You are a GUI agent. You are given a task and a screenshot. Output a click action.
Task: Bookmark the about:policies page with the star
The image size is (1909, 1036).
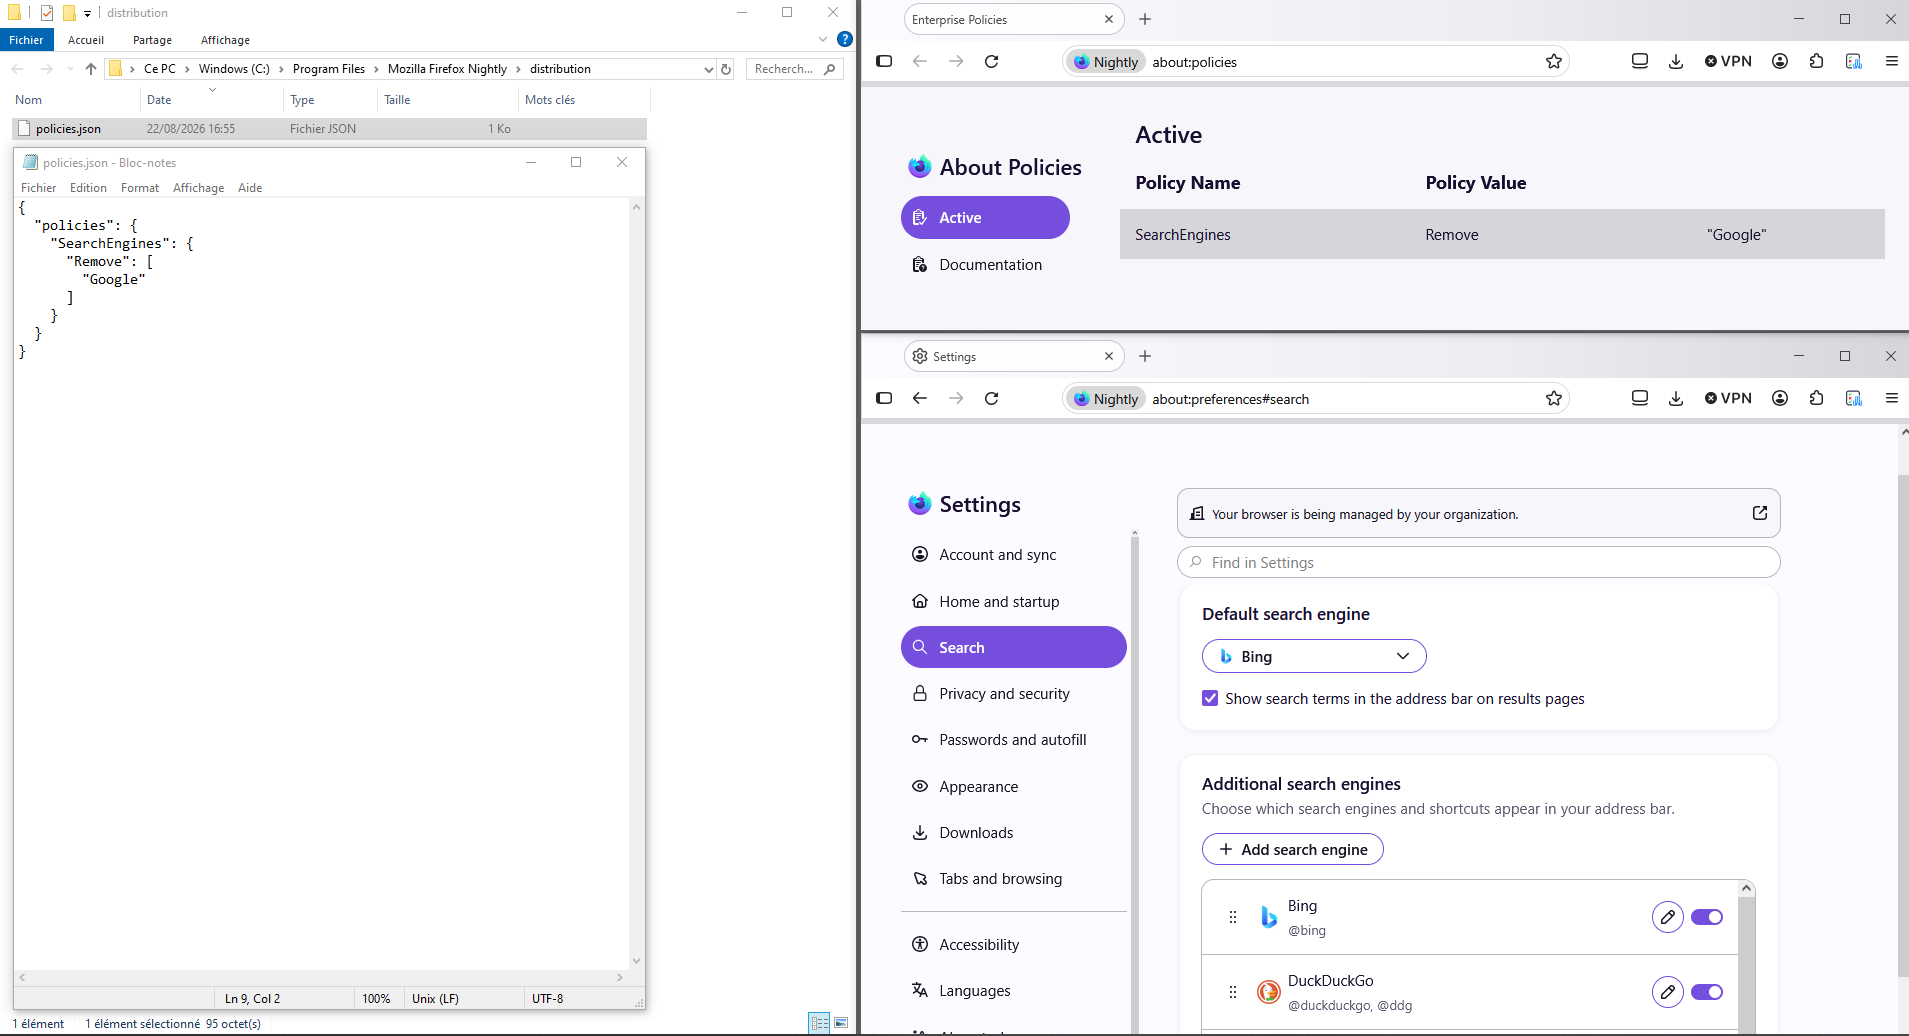pos(1554,61)
